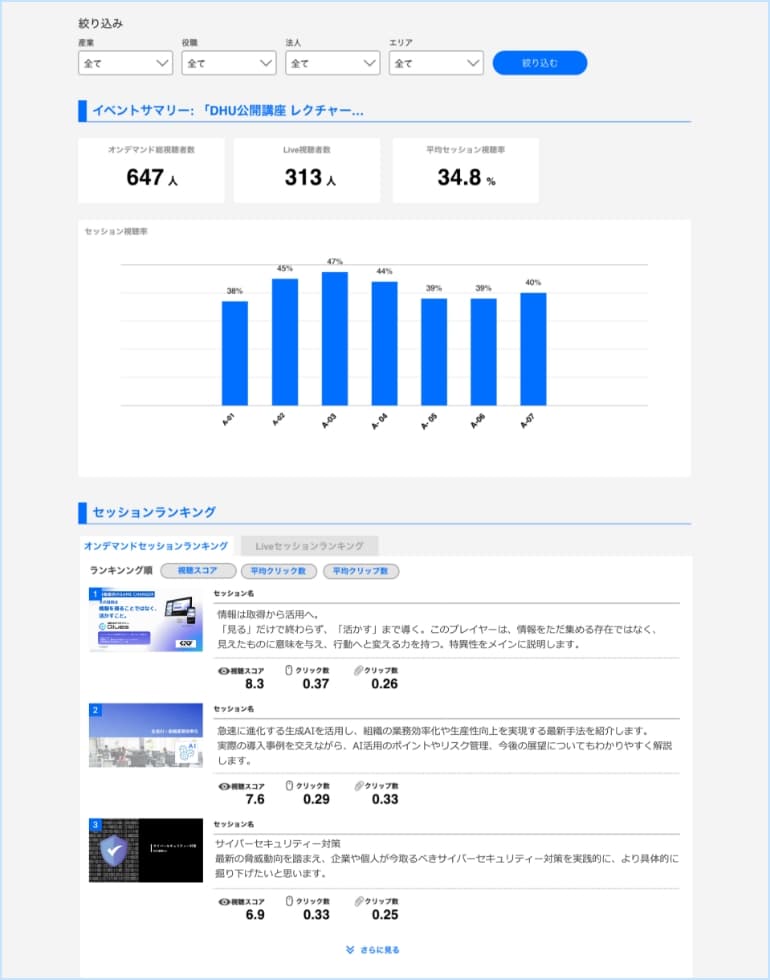
Task: Click eye icon beside score 7.6
Action: pyautogui.click(x=224, y=786)
